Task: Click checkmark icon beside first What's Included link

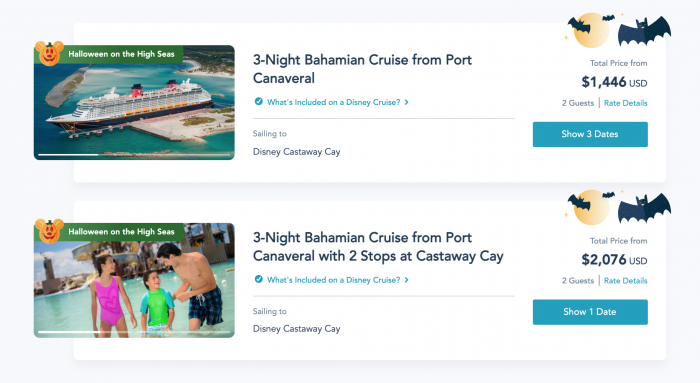Action: [x=258, y=101]
